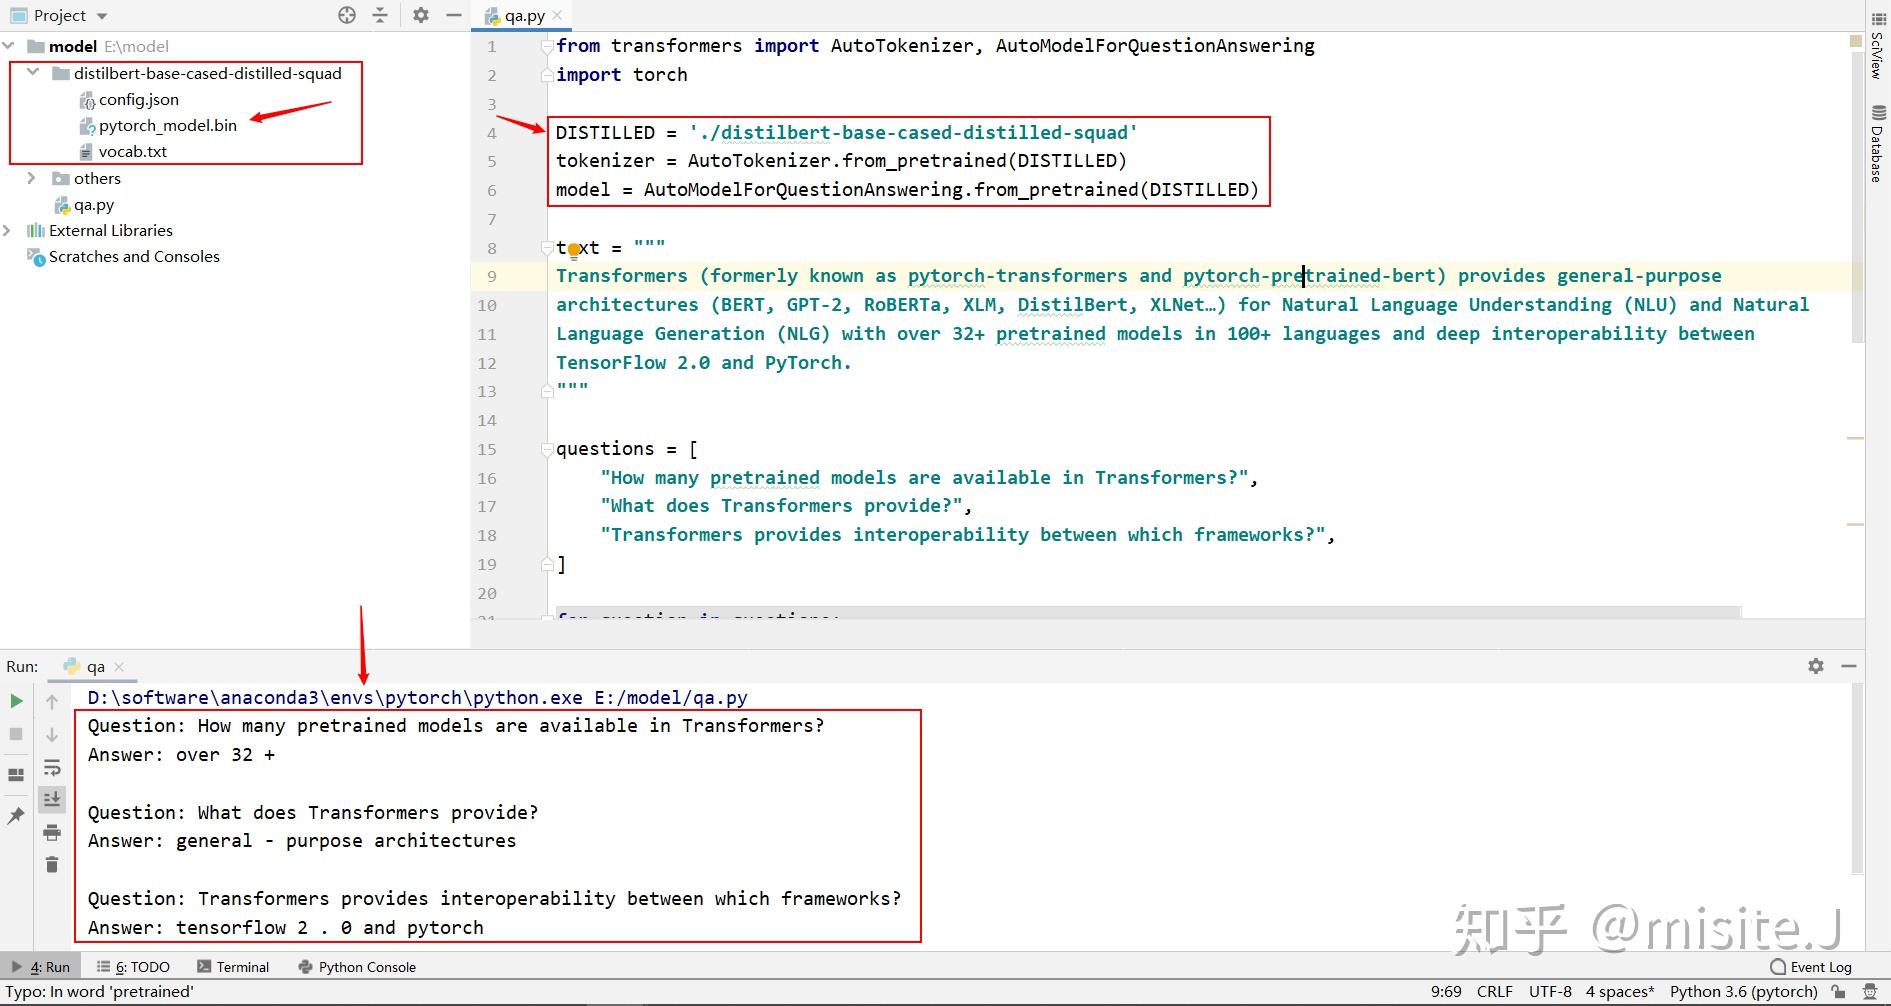Viewport: 1891px width, 1006px height.
Task: Click the intention bulb on line 8
Action: (x=574, y=250)
